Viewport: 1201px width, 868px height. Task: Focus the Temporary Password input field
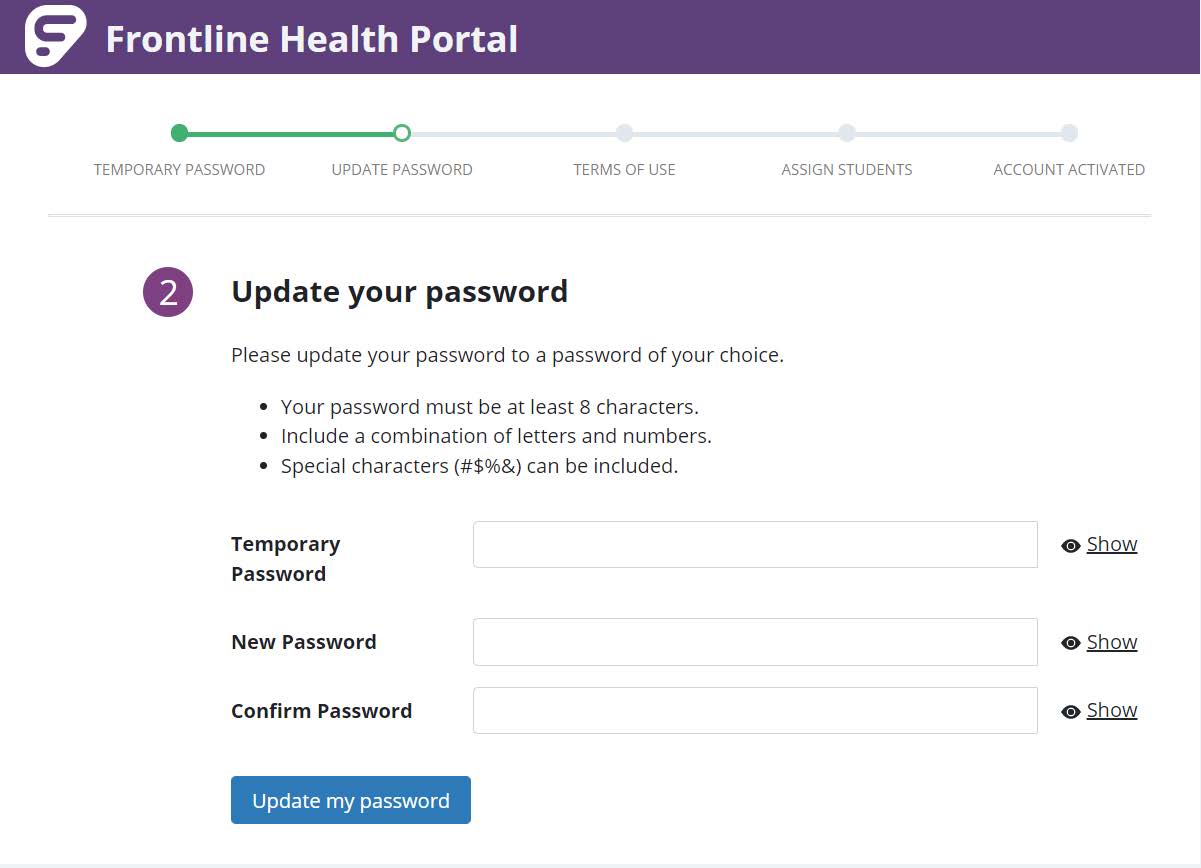(x=755, y=544)
